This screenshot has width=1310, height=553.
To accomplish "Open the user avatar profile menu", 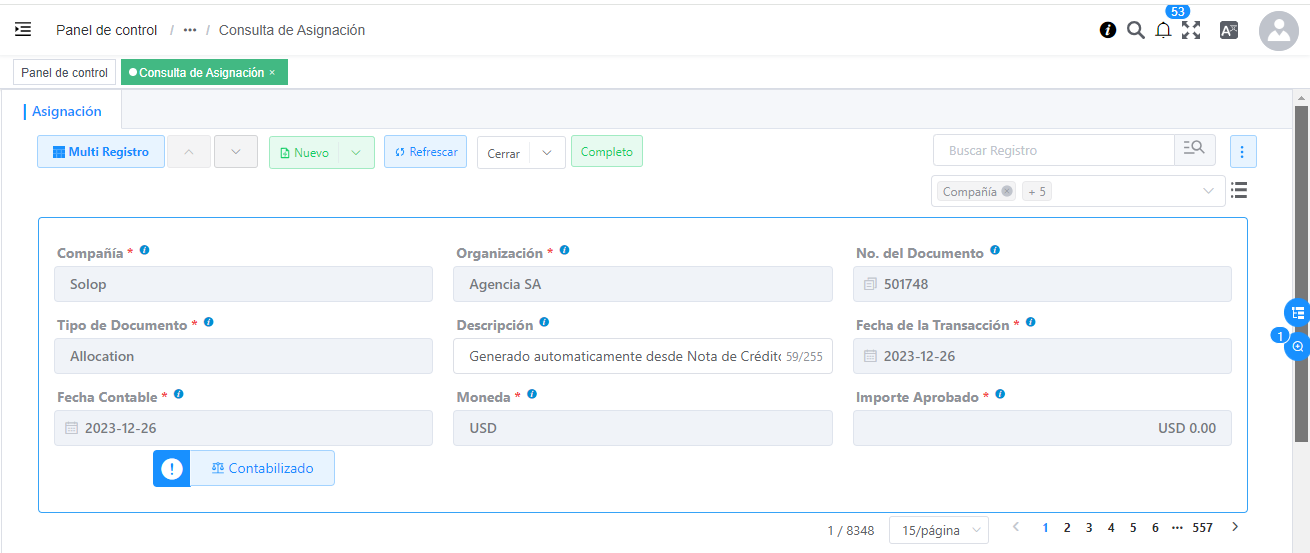I will pos(1278,31).
